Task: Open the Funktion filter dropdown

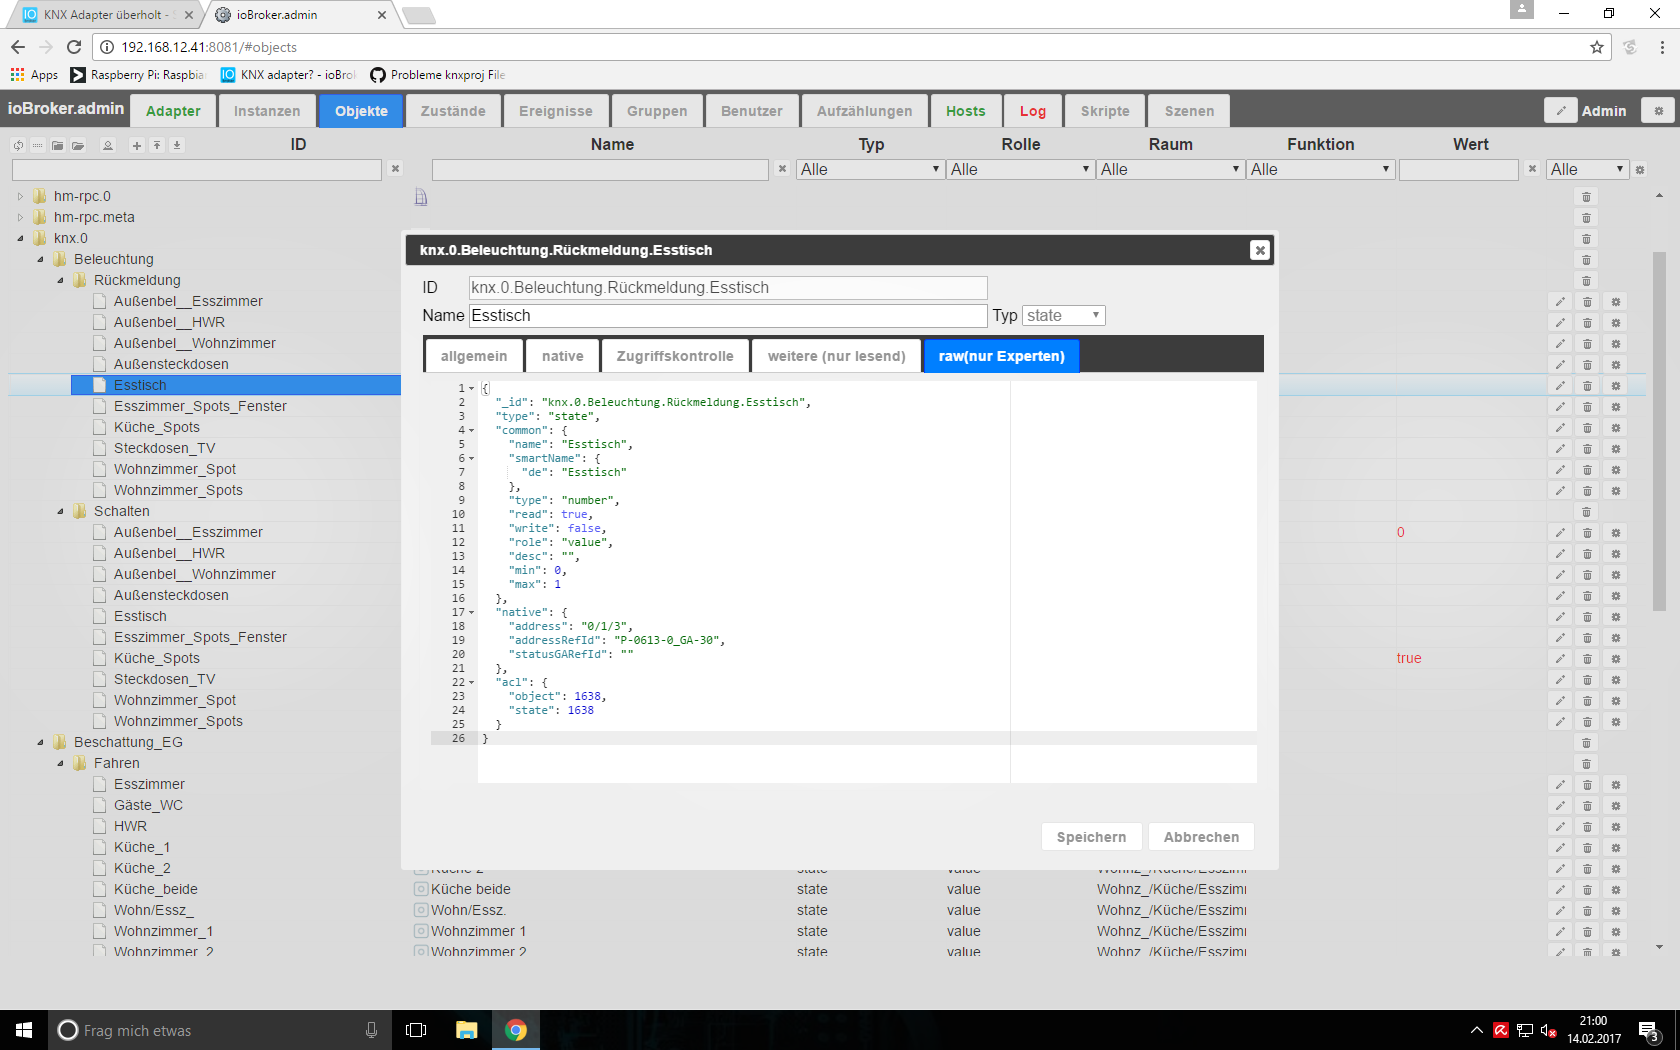Action: point(1320,170)
